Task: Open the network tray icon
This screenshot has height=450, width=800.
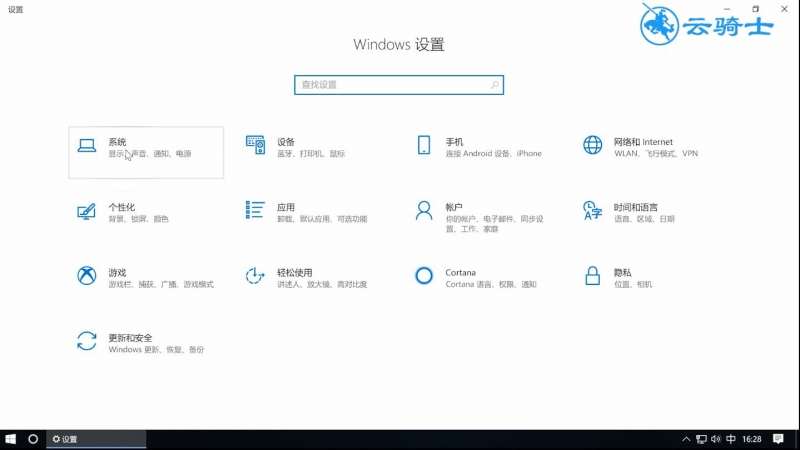Action: pos(702,439)
